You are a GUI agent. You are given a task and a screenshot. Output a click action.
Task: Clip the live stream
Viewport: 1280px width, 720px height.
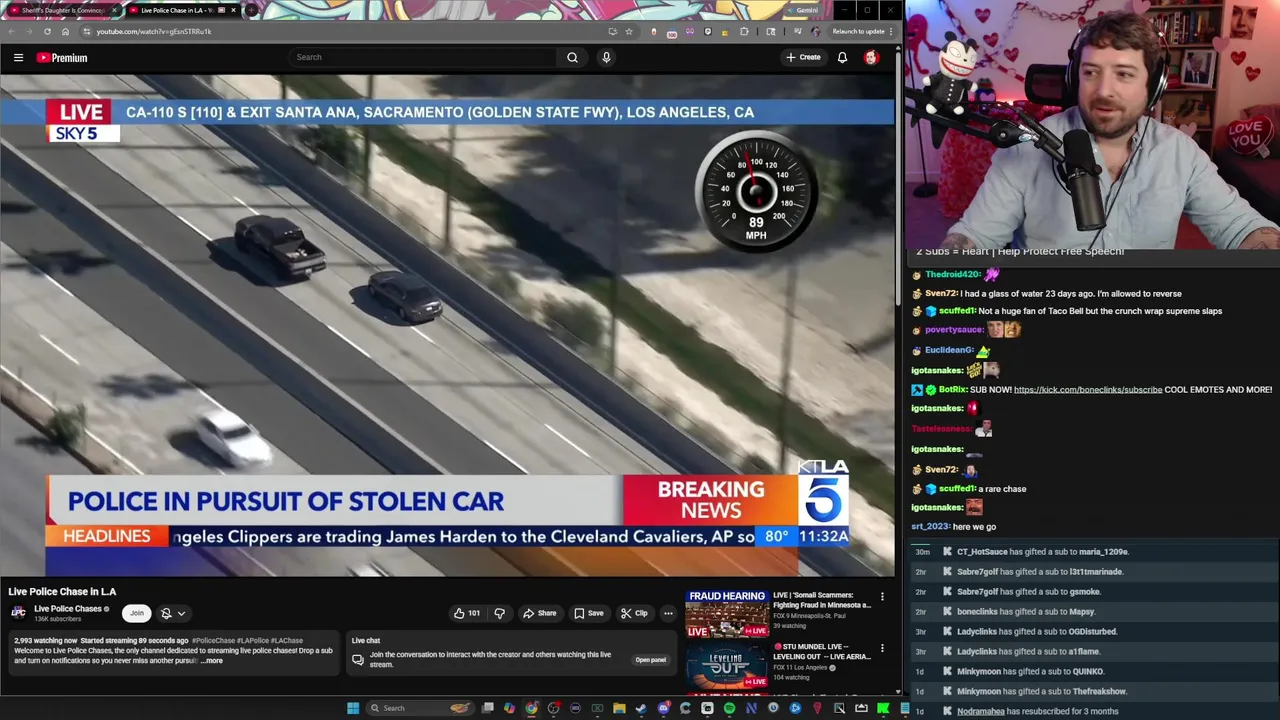click(x=634, y=613)
